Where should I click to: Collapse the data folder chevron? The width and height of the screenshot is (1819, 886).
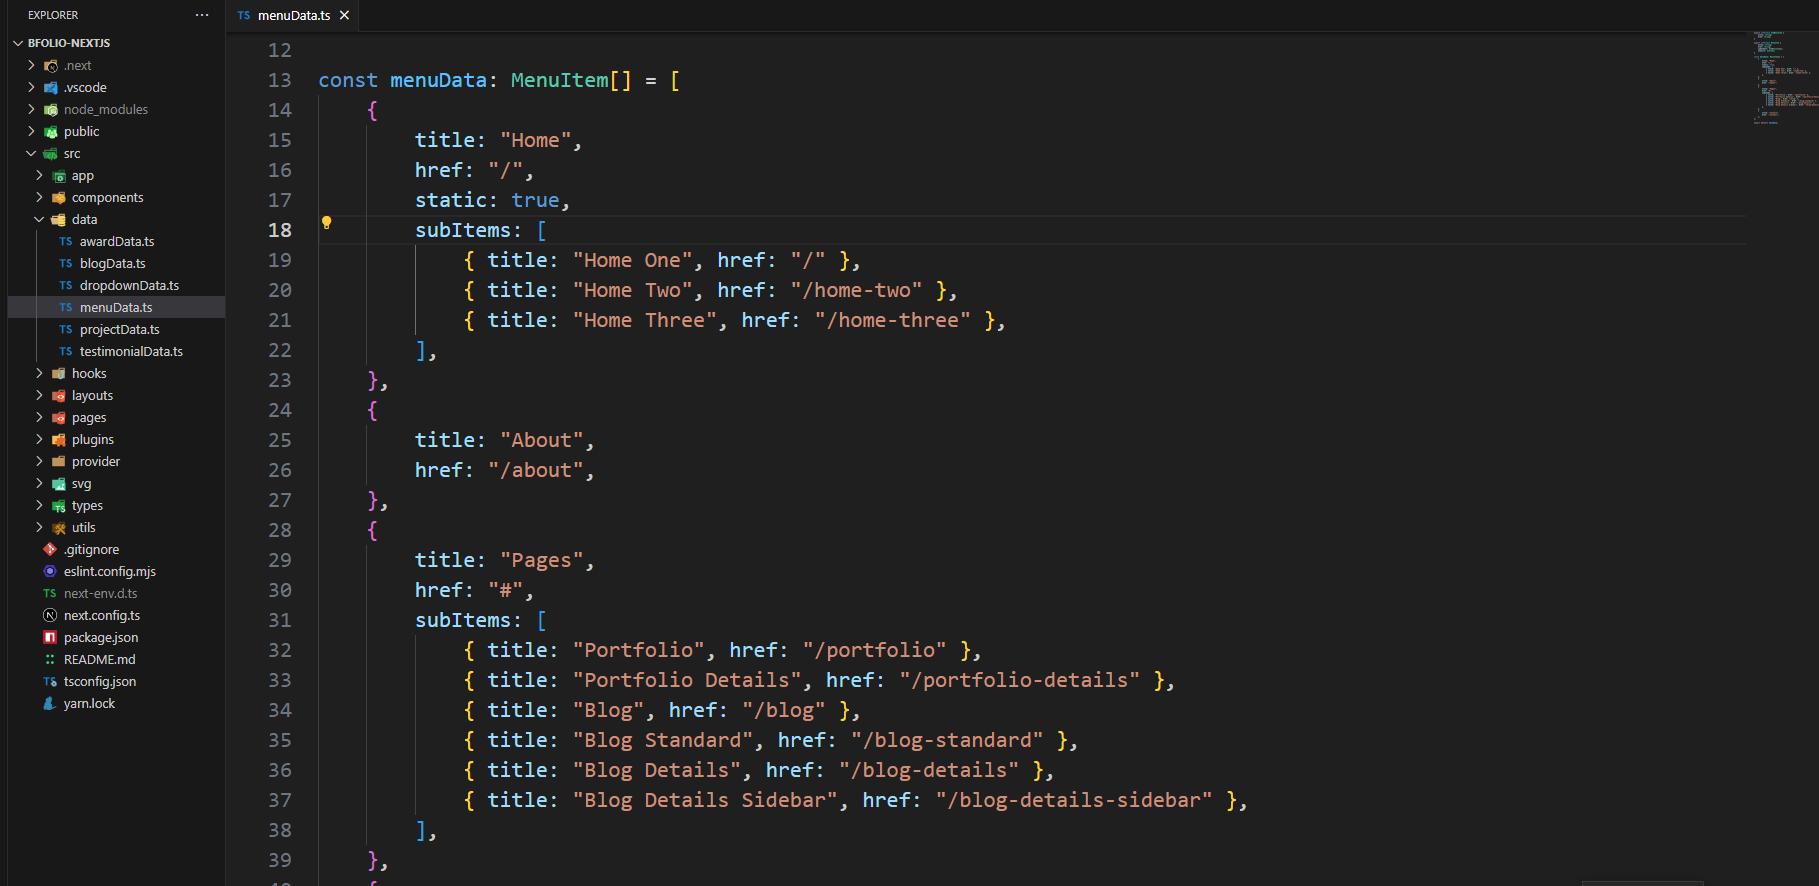pyautogui.click(x=39, y=219)
